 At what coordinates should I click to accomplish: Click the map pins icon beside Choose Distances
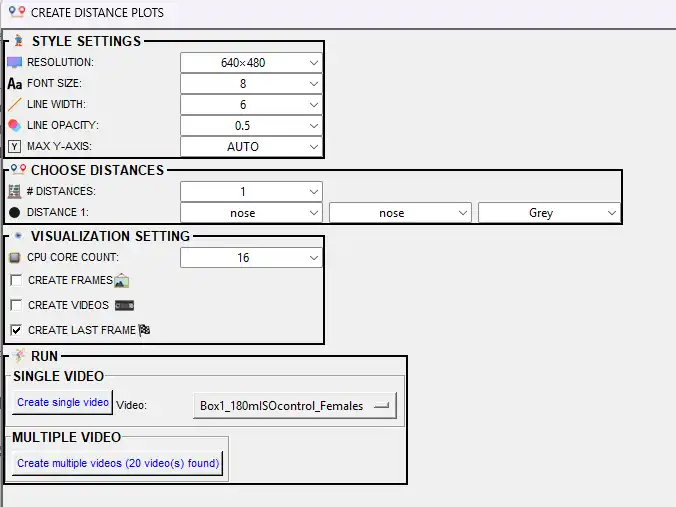tap(18, 169)
